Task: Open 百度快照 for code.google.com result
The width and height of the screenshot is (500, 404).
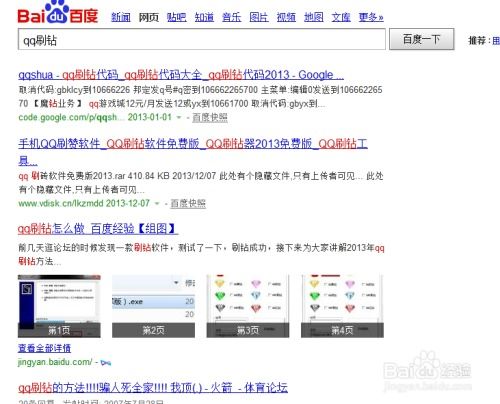Action: pyautogui.click(x=210, y=117)
